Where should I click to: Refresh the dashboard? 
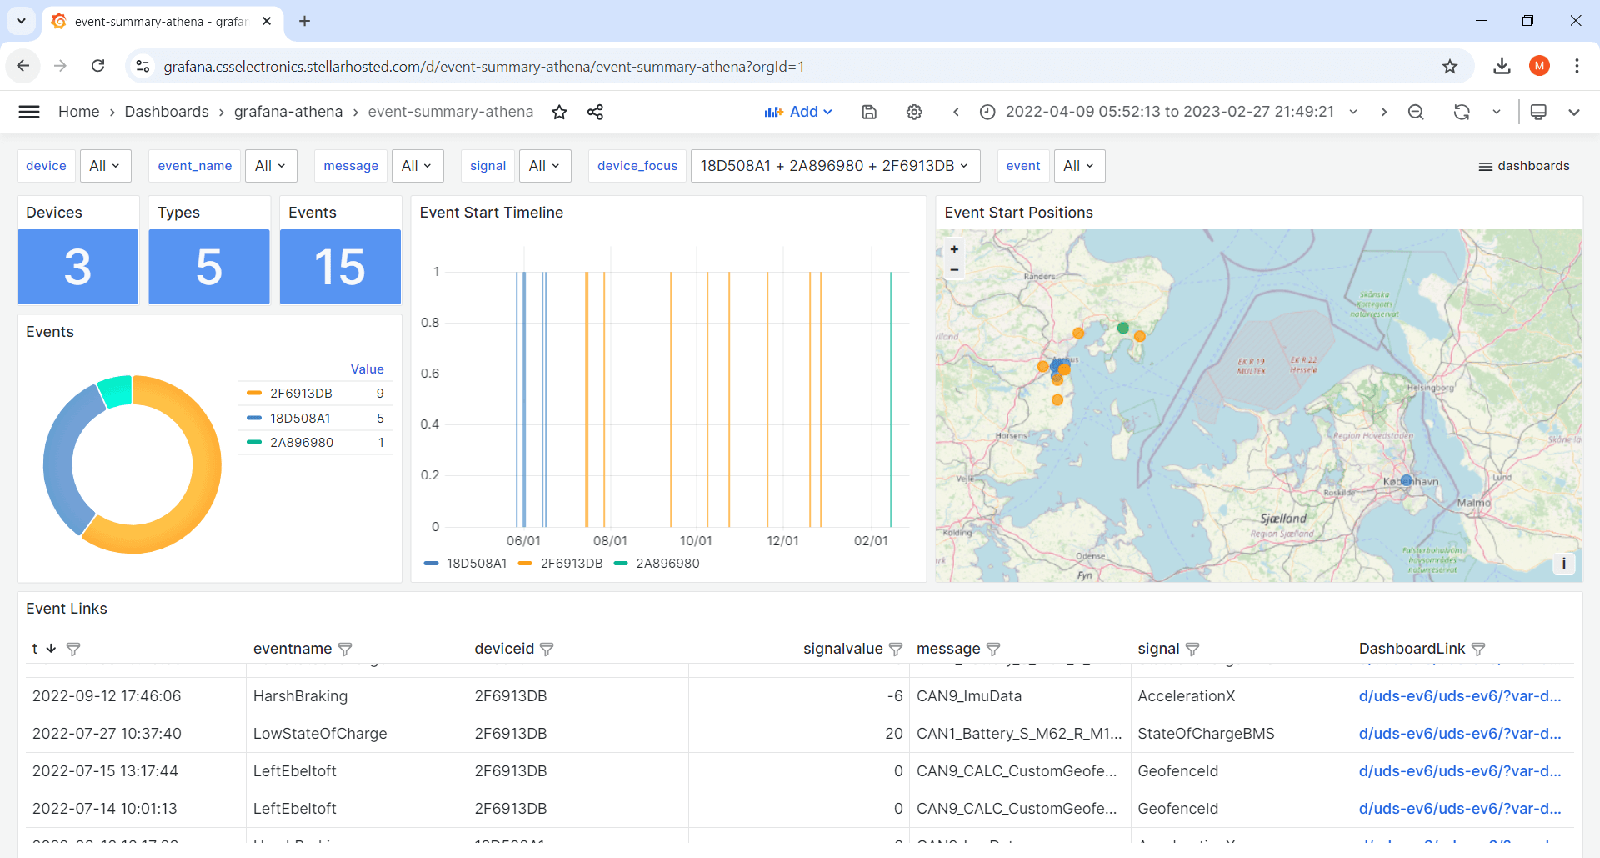[x=1462, y=112]
